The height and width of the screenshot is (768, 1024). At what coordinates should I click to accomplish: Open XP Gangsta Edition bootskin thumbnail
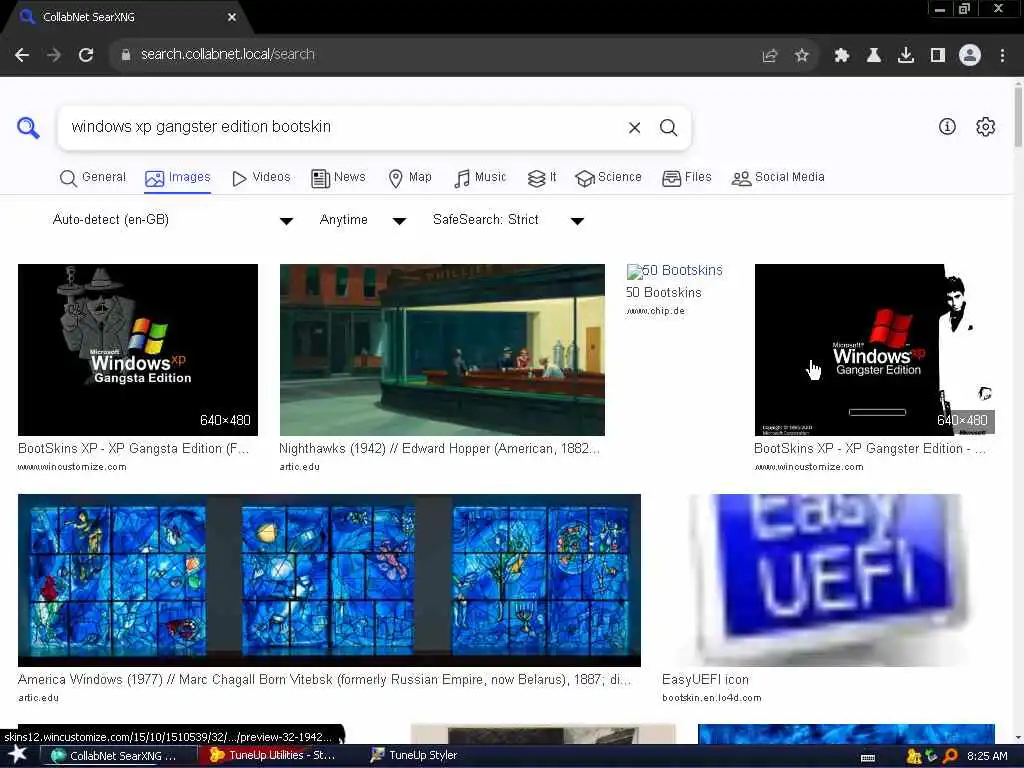pos(138,349)
